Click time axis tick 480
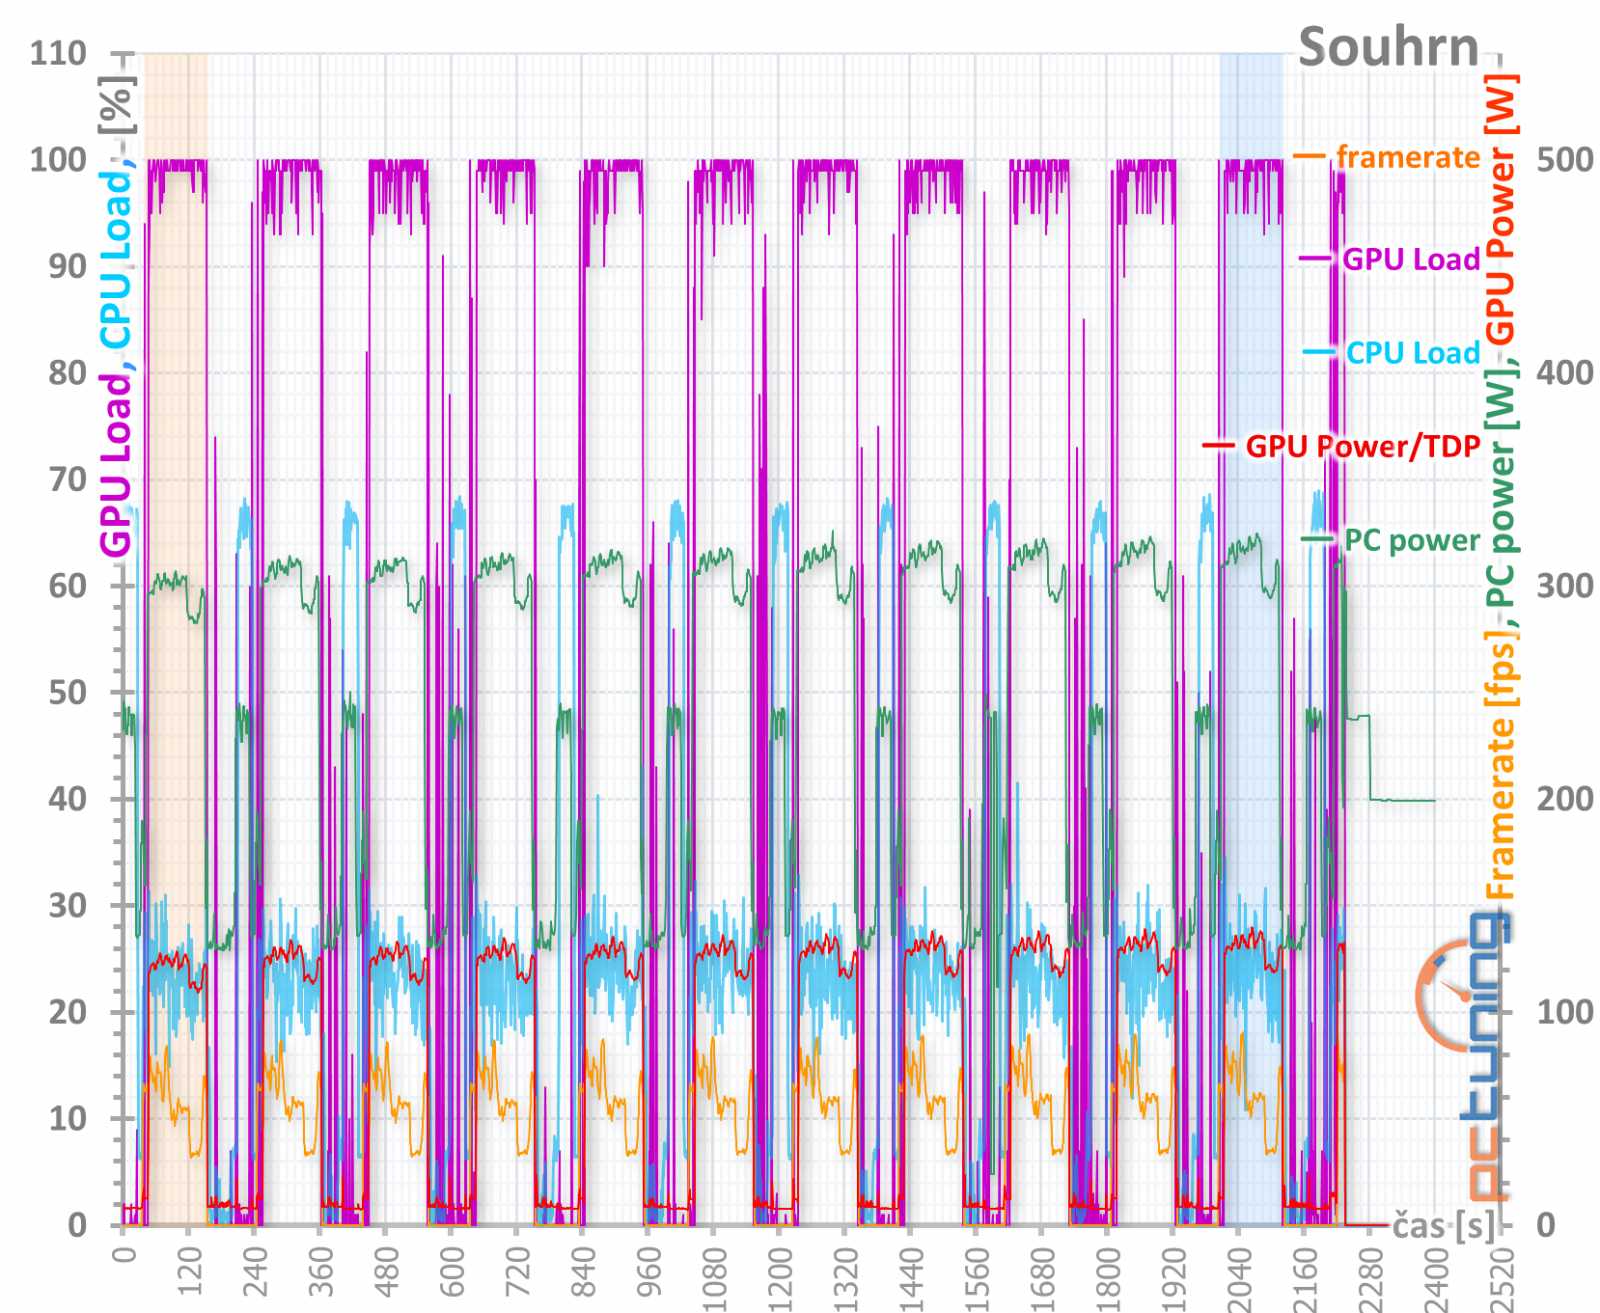This screenshot has height=1313, width=1600. coord(387,1273)
